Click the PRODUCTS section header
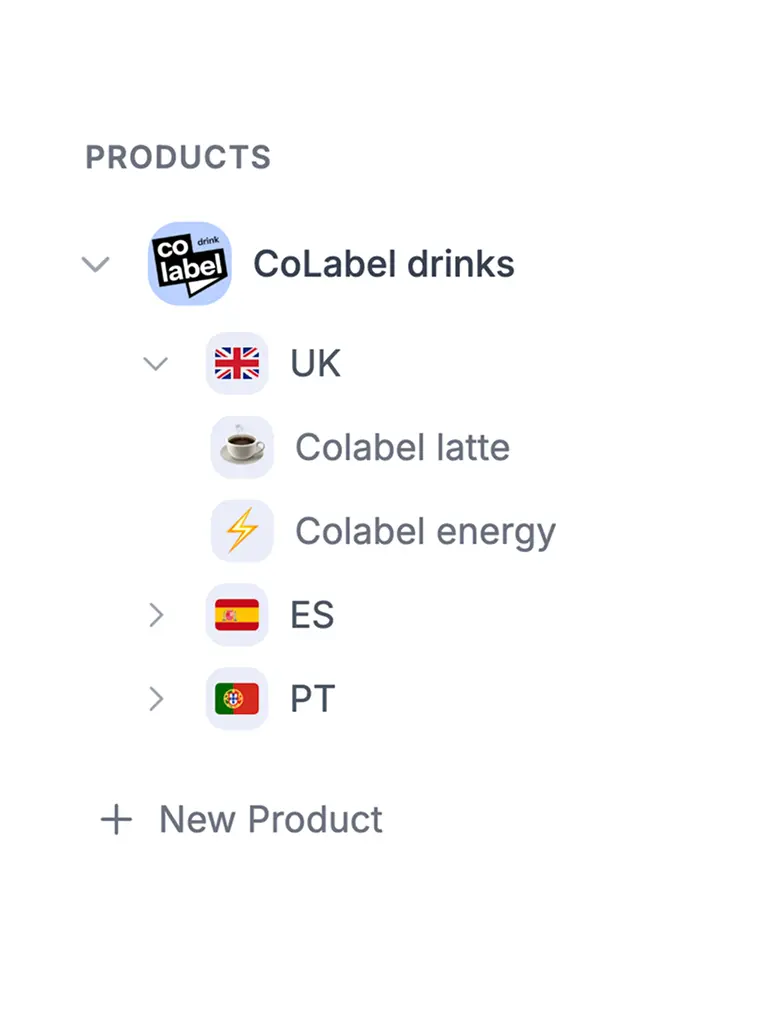Image resolution: width=780 pixels, height=1029 pixels. pyautogui.click(x=178, y=157)
